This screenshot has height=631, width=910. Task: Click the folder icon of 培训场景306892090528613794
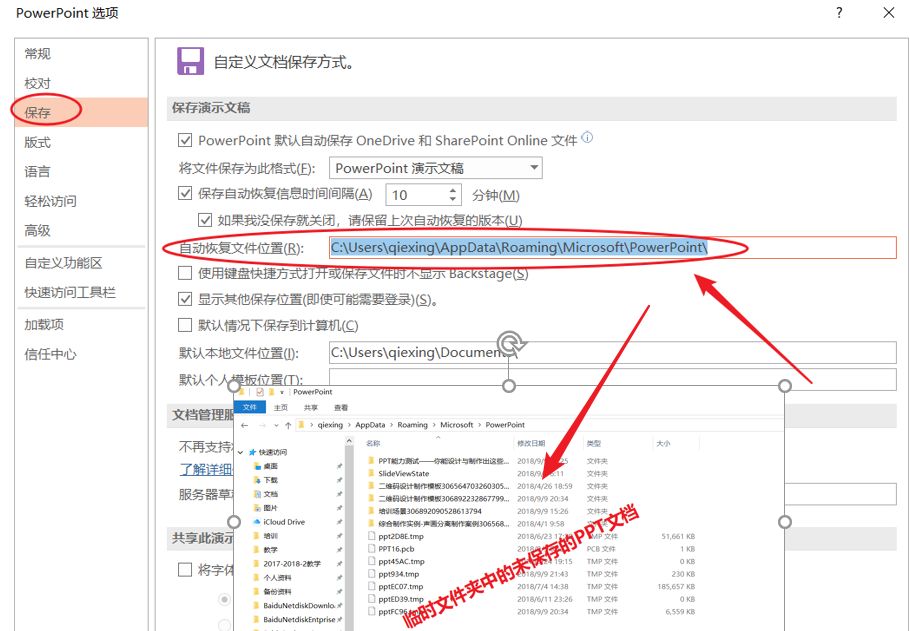(372, 511)
